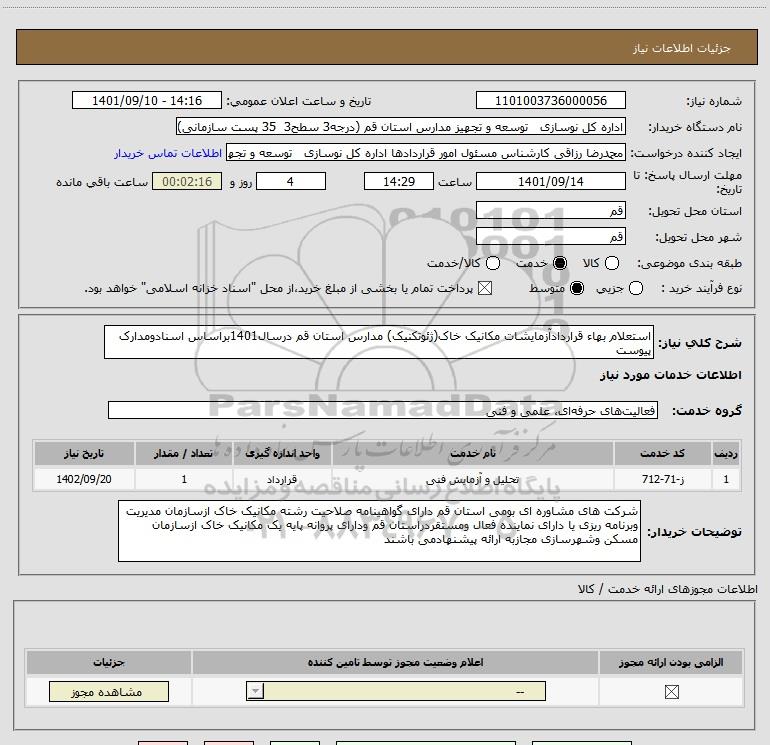Click the service group field فعالیت‌های حرفه‌ای
Screen dimensions: 770x745
pyautogui.click(x=383, y=410)
